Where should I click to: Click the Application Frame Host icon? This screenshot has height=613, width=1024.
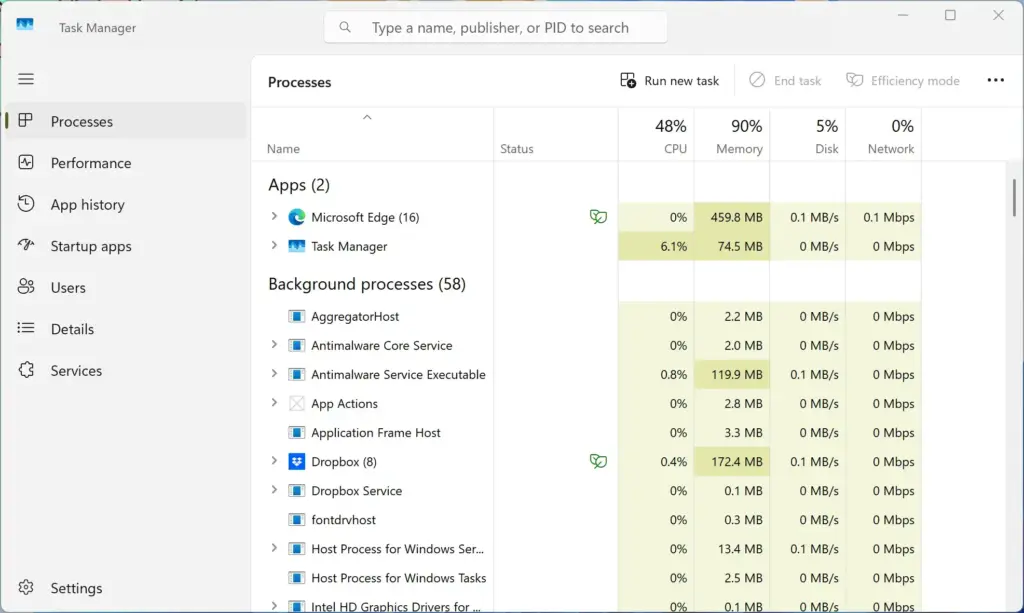pyautogui.click(x=296, y=432)
